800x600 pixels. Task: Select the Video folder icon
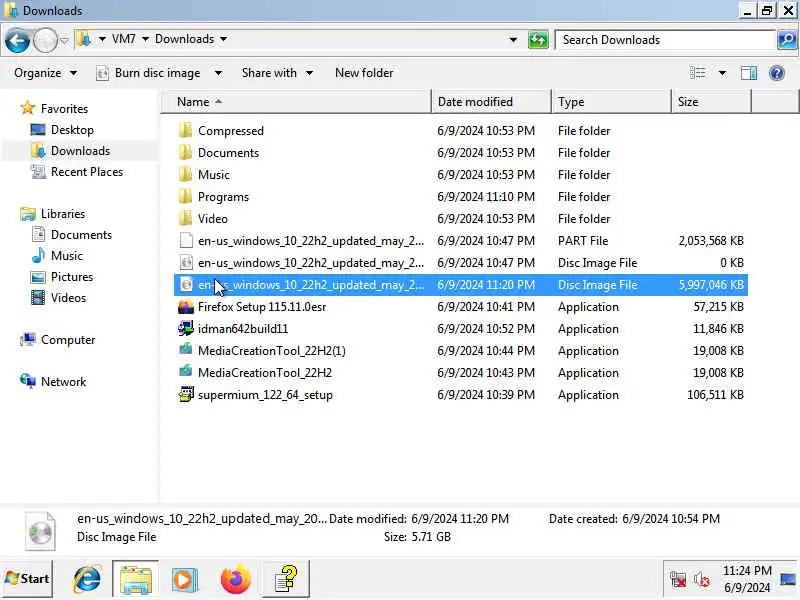186,218
